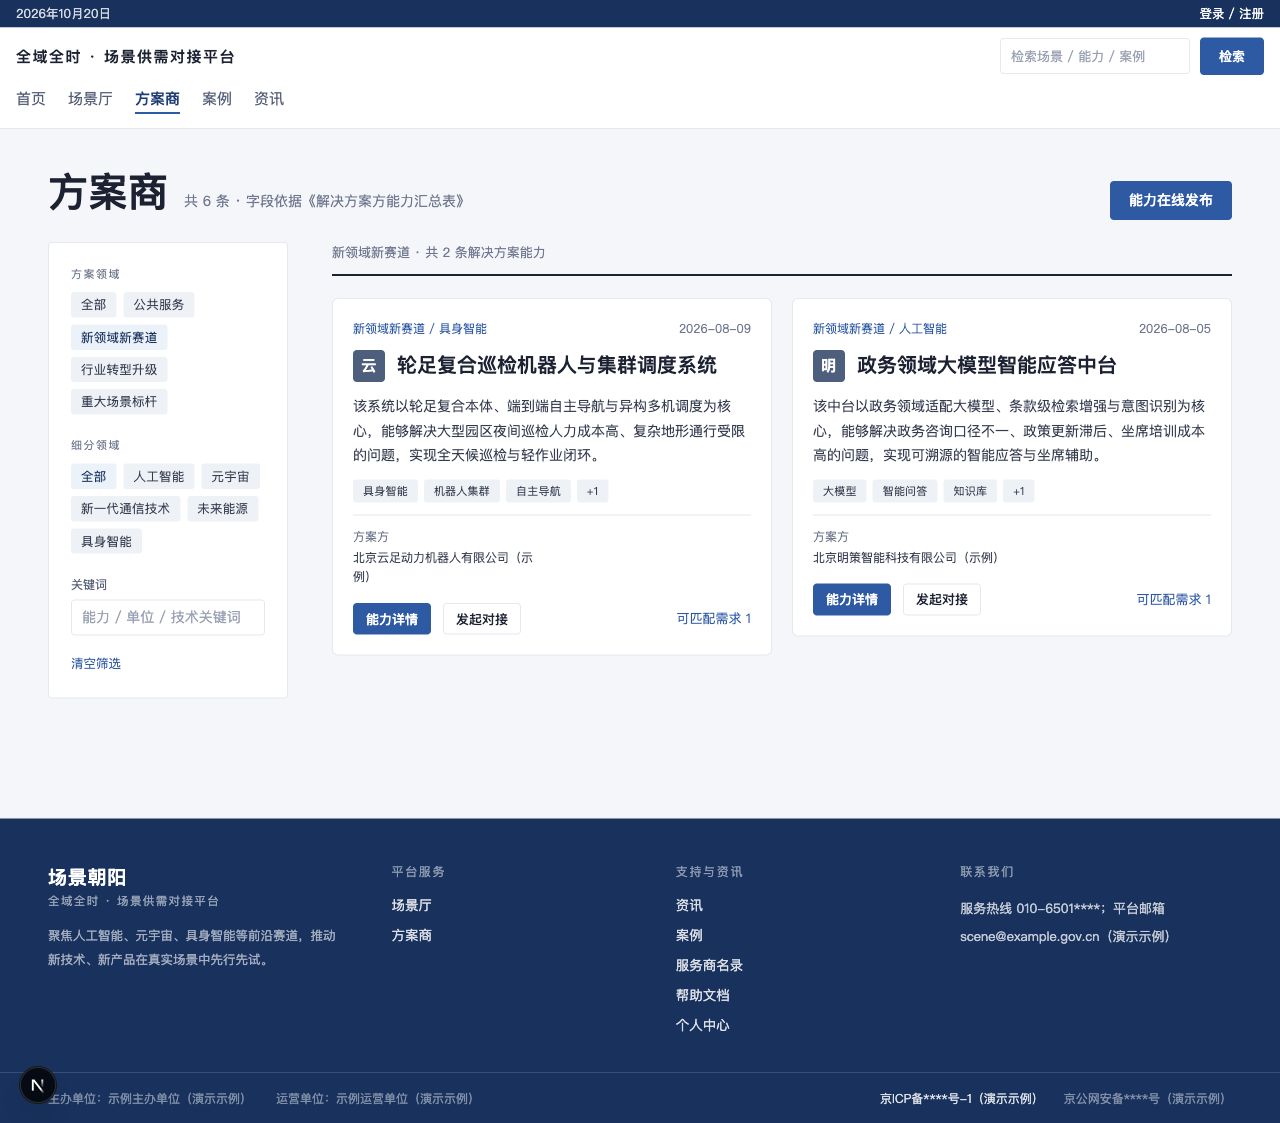Toggle the 重大场景标杆 filter chip
Image resolution: width=1280 pixels, height=1123 pixels.
[x=119, y=401]
